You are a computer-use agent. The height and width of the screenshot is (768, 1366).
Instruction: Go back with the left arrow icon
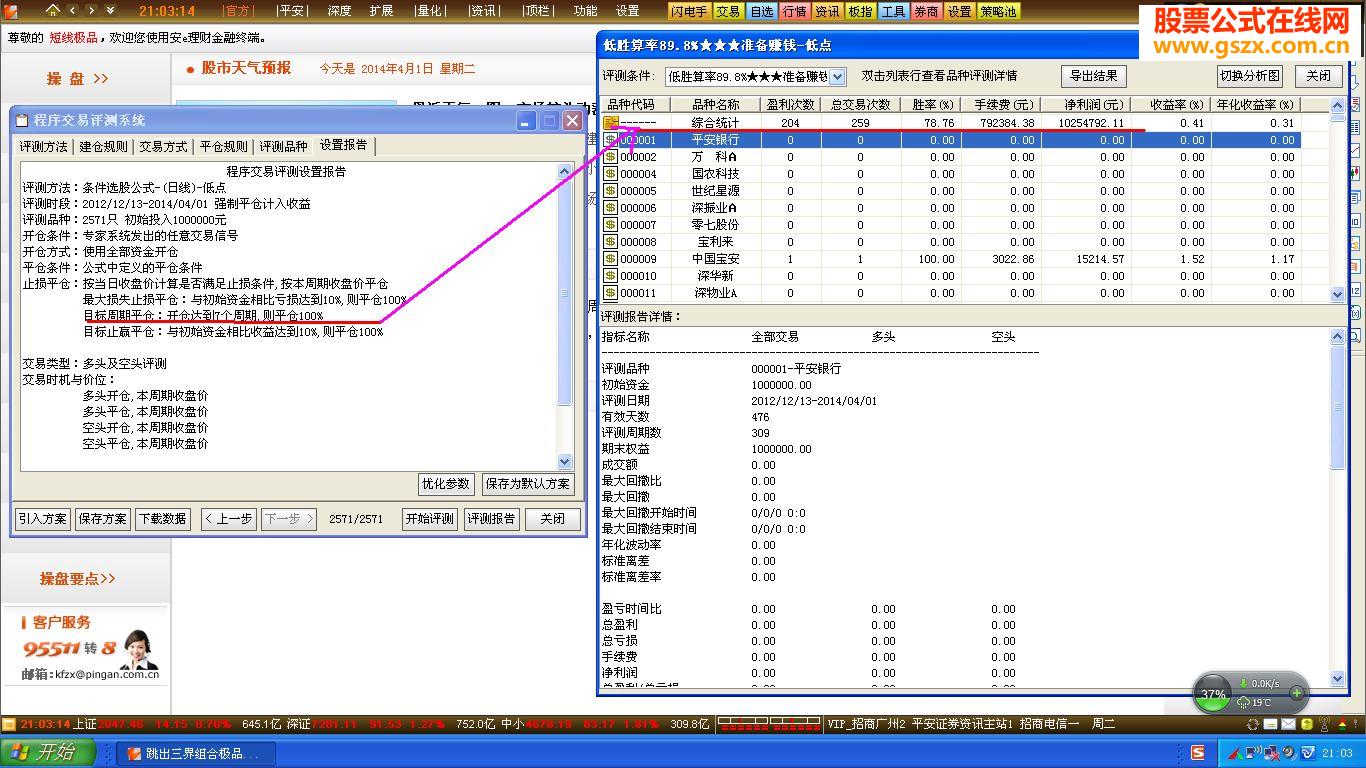73,10
